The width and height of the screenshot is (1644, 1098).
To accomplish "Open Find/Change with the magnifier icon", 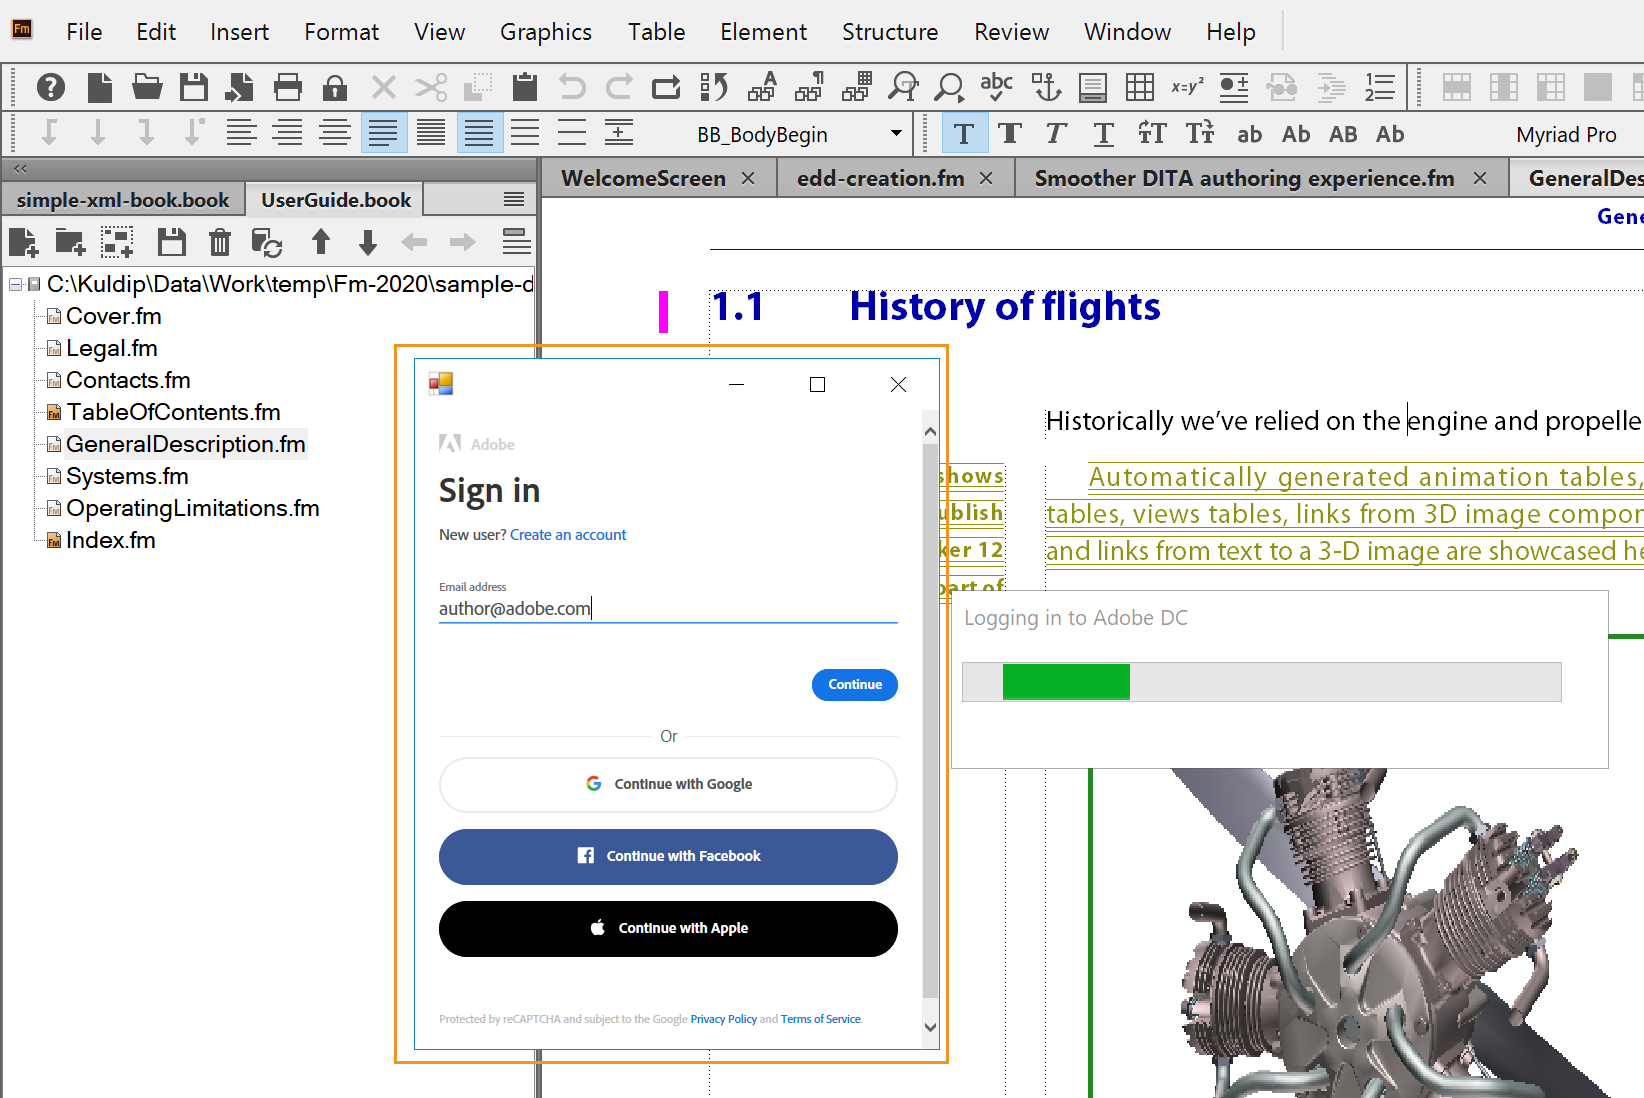I will tap(949, 87).
